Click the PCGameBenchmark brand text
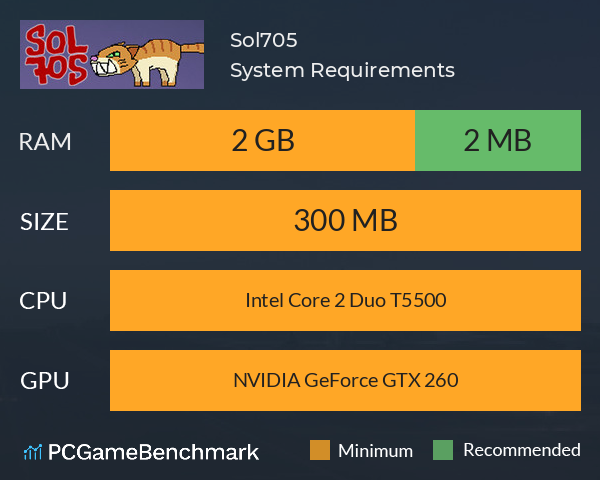Image resolution: width=600 pixels, height=480 pixels. (x=153, y=452)
